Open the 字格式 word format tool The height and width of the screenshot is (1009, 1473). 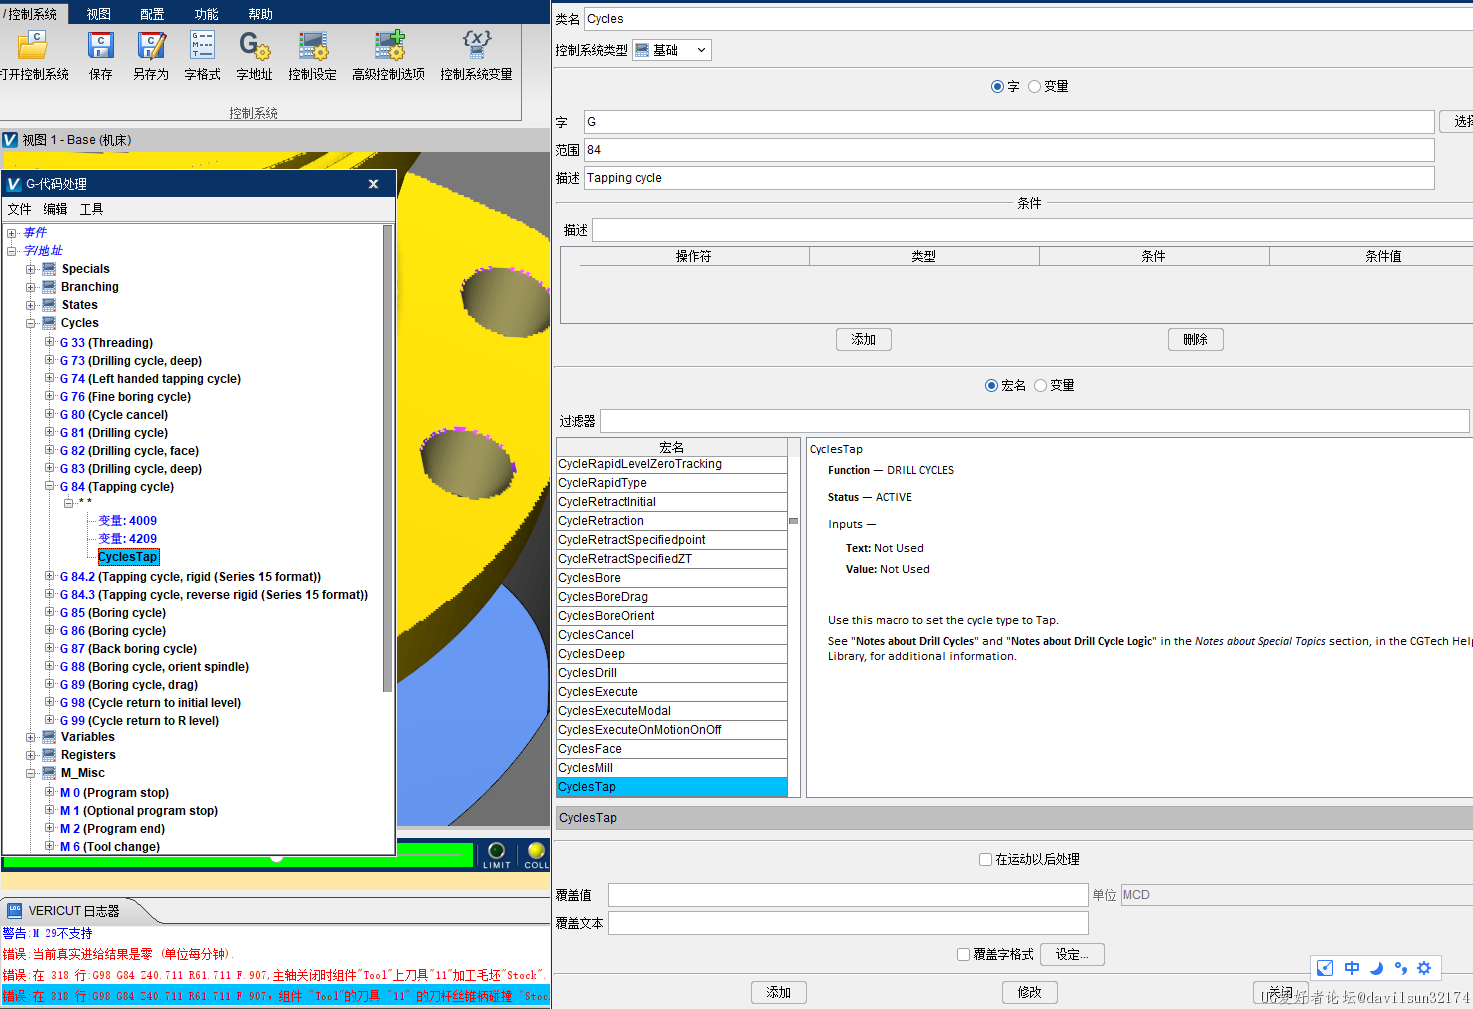pyautogui.click(x=203, y=45)
